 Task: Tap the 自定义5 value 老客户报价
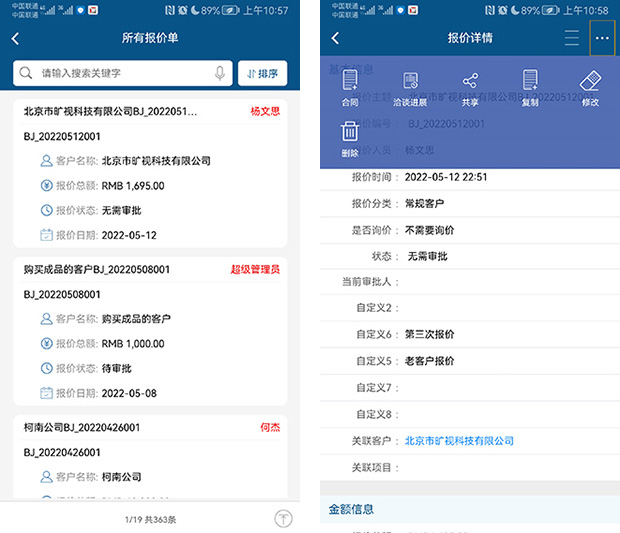tap(429, 361)
